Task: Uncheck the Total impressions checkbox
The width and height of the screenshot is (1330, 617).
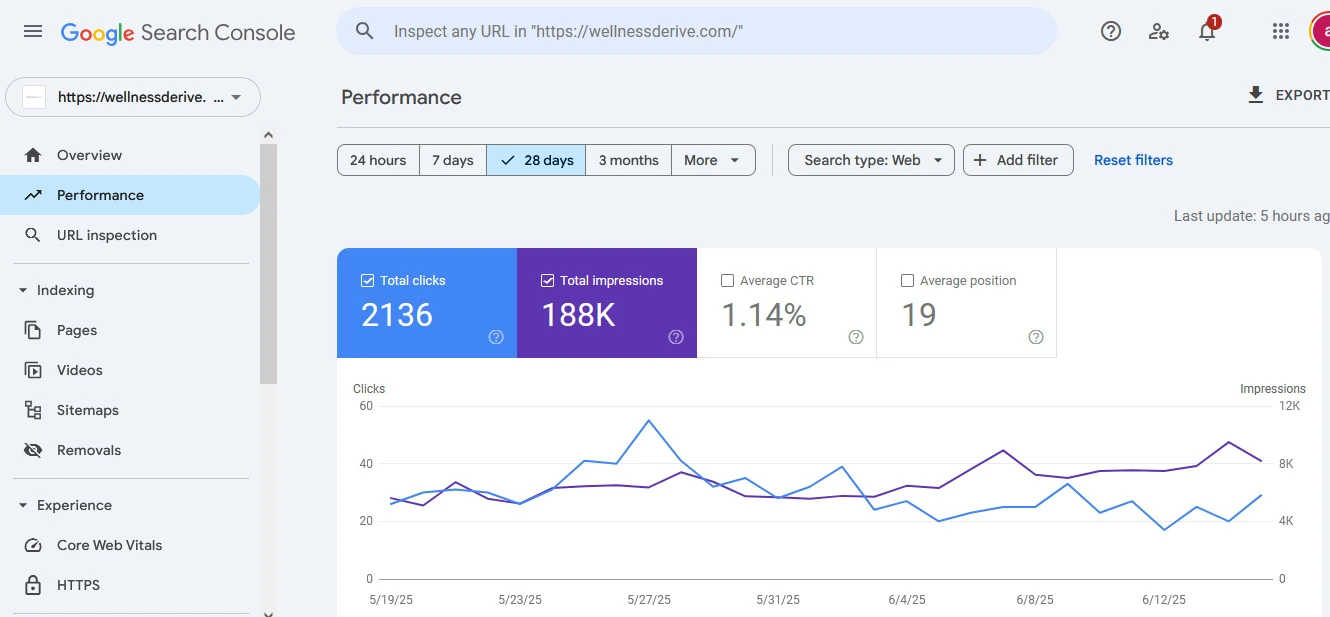Action: pyautogui.click(x=547, y=281)
